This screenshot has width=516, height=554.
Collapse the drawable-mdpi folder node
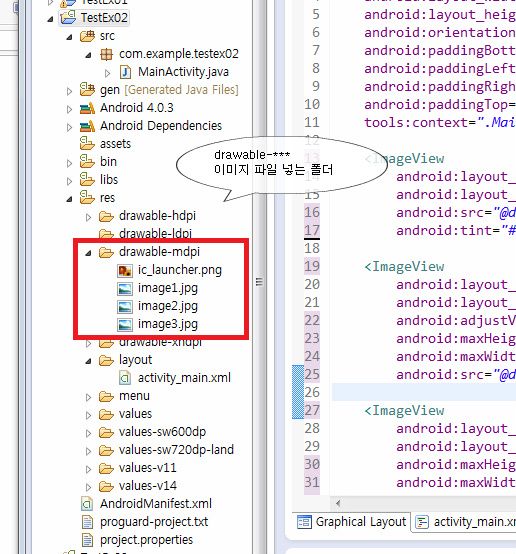[x=89, y=253]
